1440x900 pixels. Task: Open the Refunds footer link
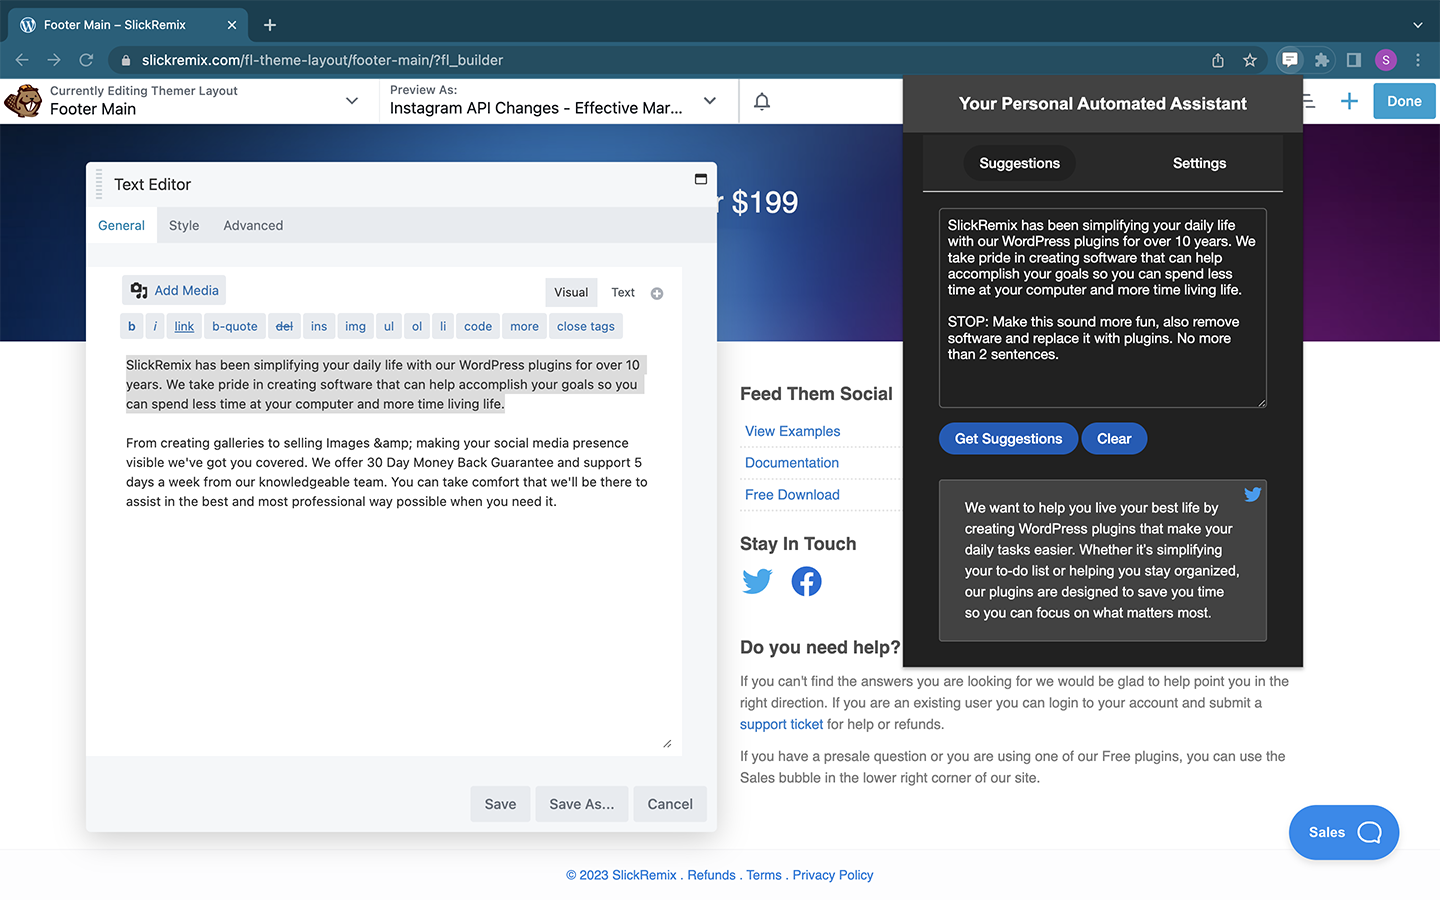(711, 875)
